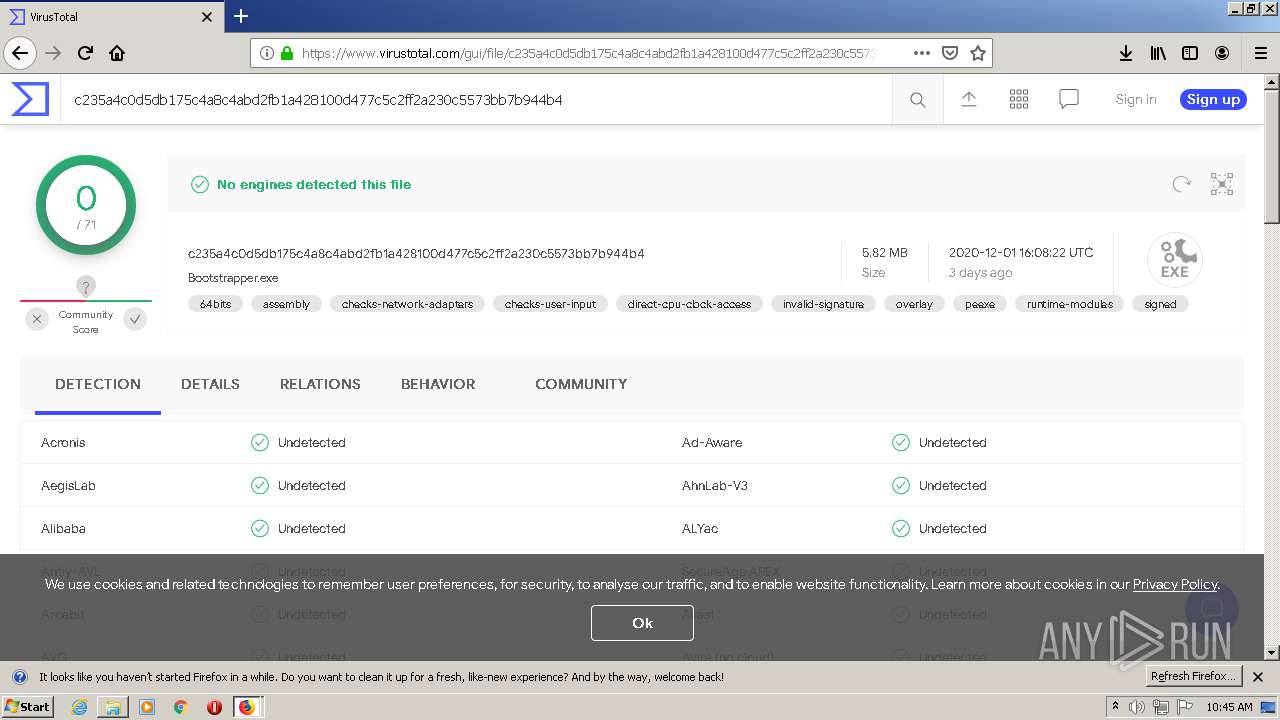Click the 64bits tag
Image resolution: width=1280 pixels, height=720 pixels.
tap(215, 304)
